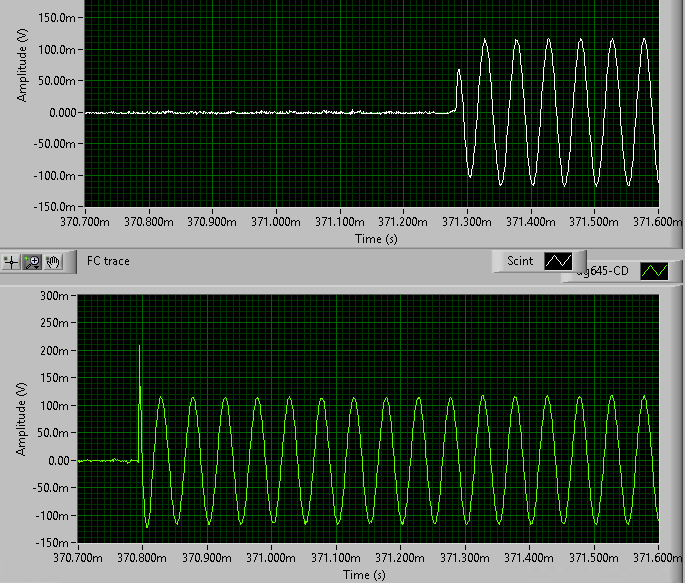685x583 pixels.
Task: Click bottom graph 0.00 amplitude tick label
Action: (59, 460)
